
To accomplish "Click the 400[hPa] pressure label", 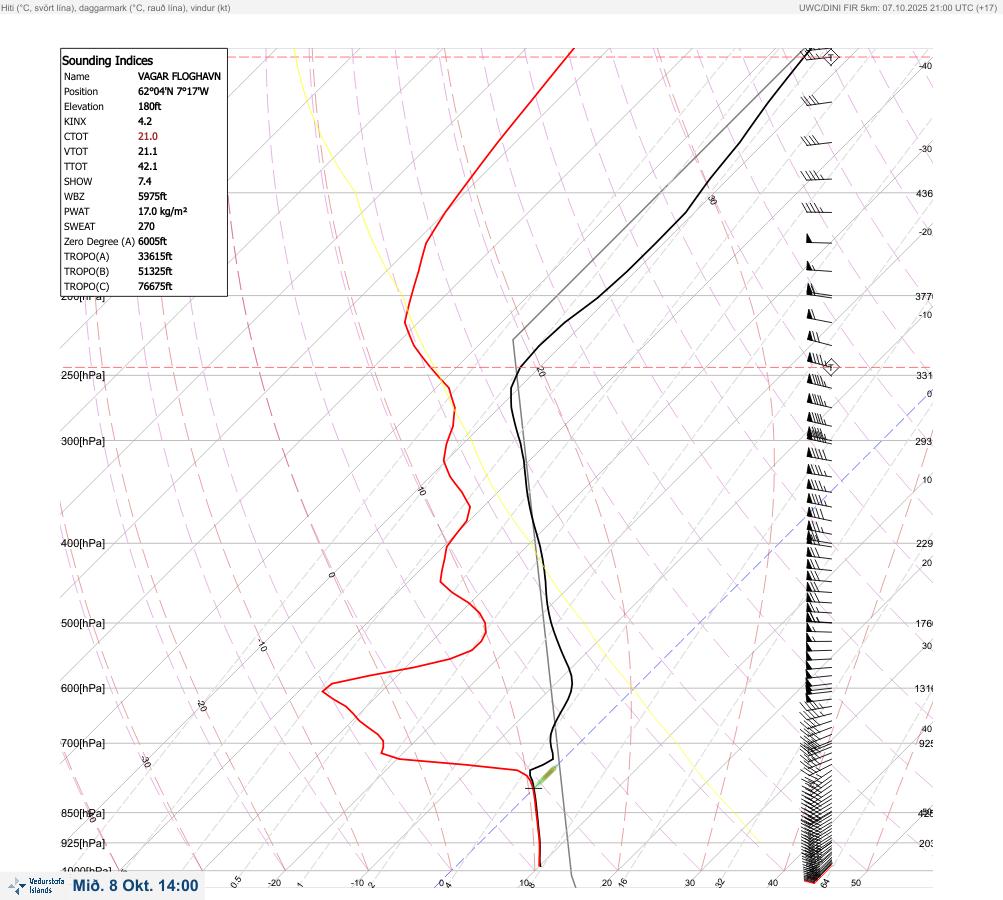I will [83, 543].
